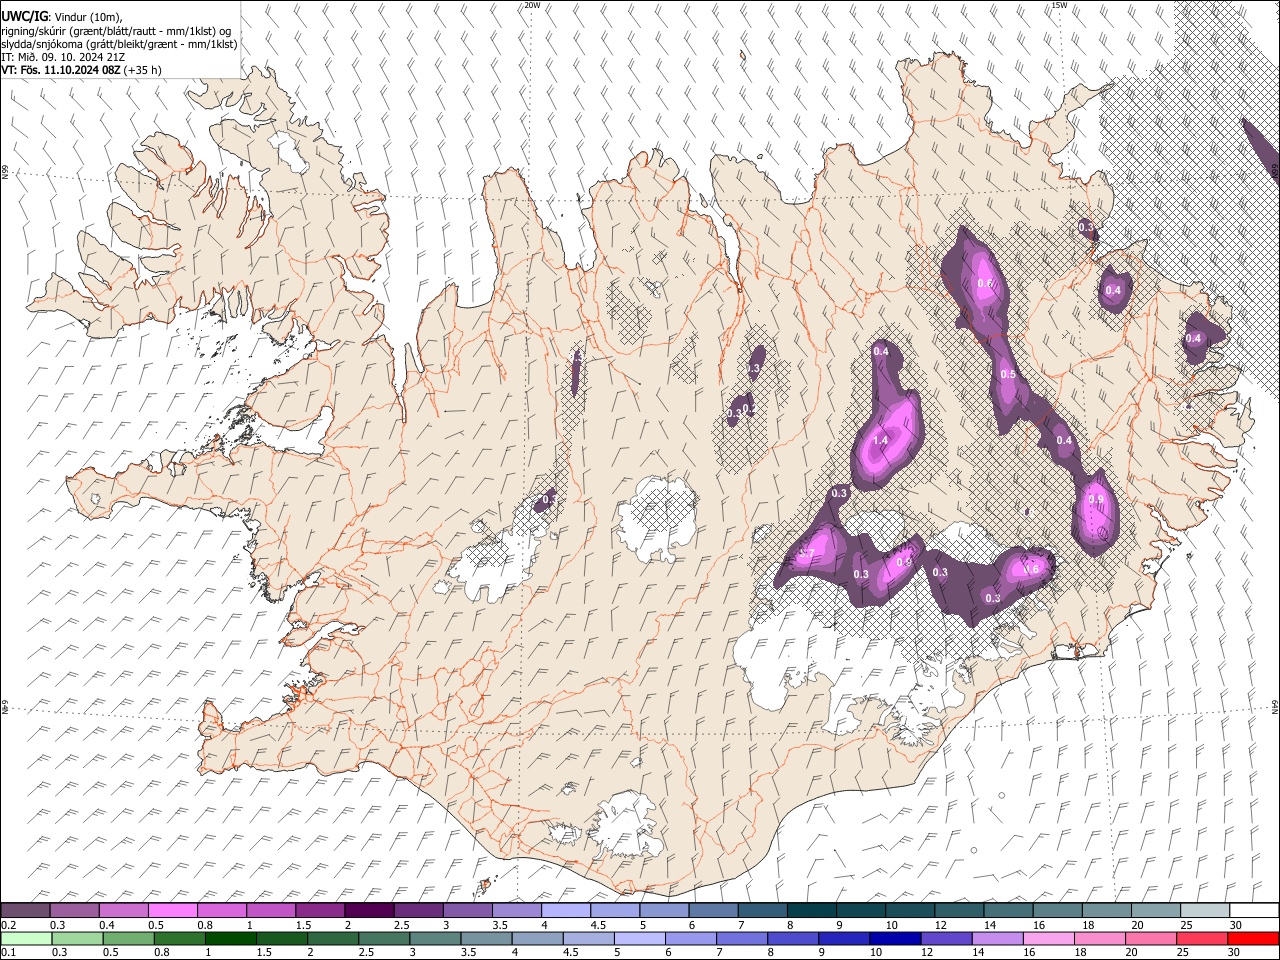Select the red-pink 25–30 rain legend swatch
The width and height of the screenshot is (1280, 960).
coord(1202,938)
